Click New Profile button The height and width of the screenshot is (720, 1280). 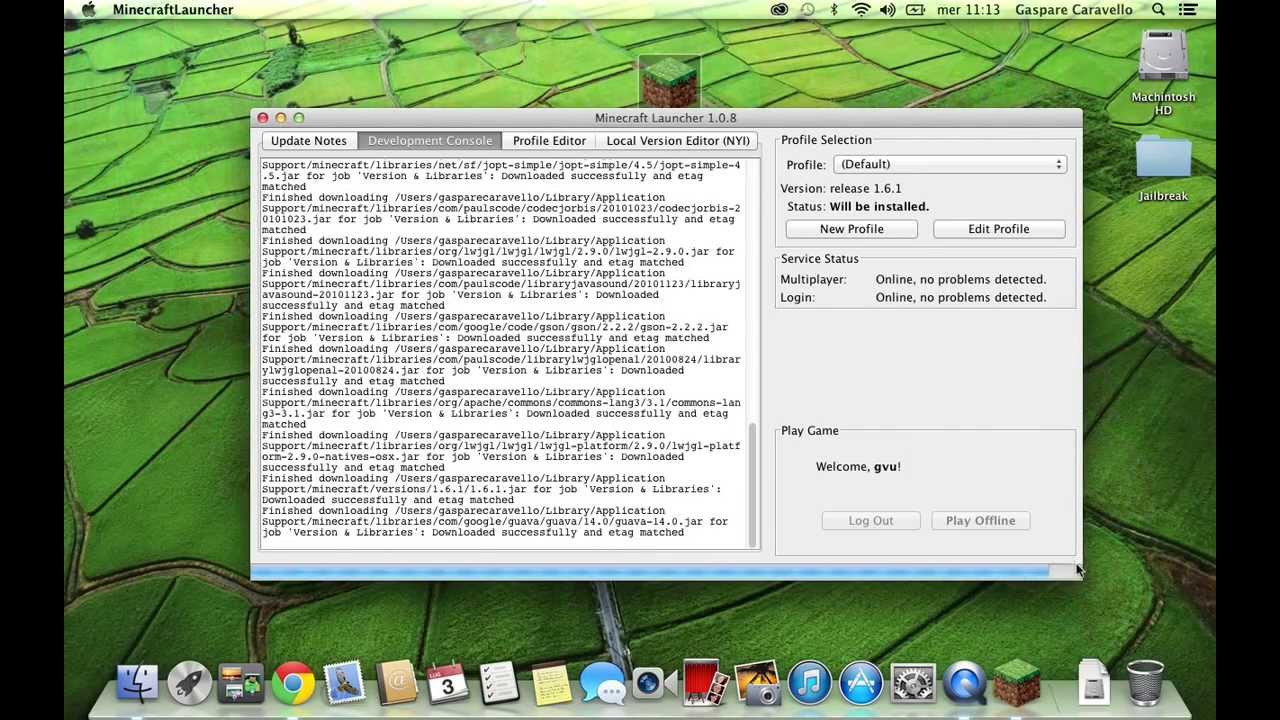pos(852,229)
